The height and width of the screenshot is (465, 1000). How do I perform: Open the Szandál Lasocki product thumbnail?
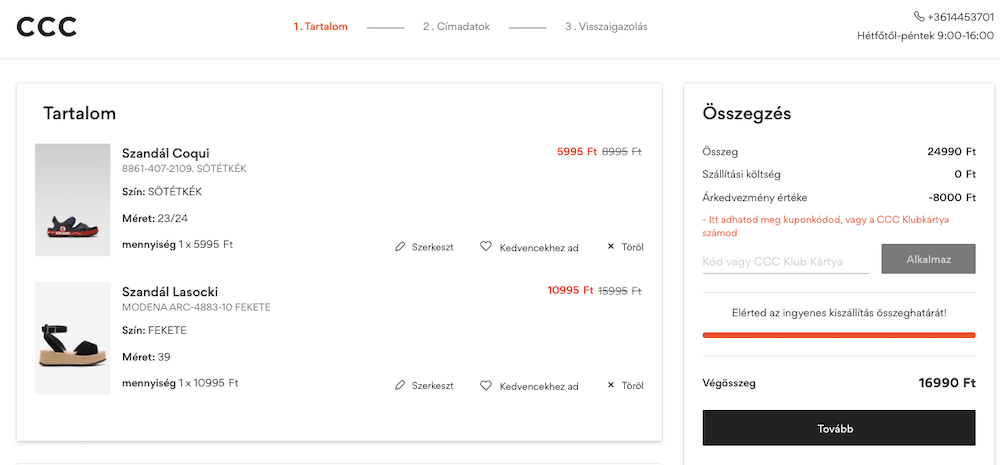(72, 338)
